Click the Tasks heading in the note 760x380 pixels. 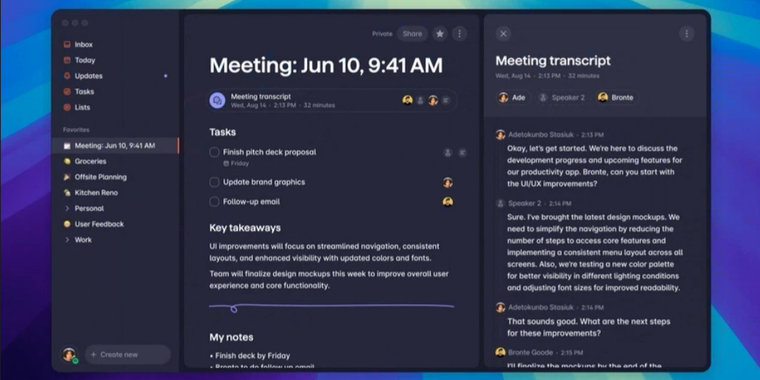coord(222,132)
